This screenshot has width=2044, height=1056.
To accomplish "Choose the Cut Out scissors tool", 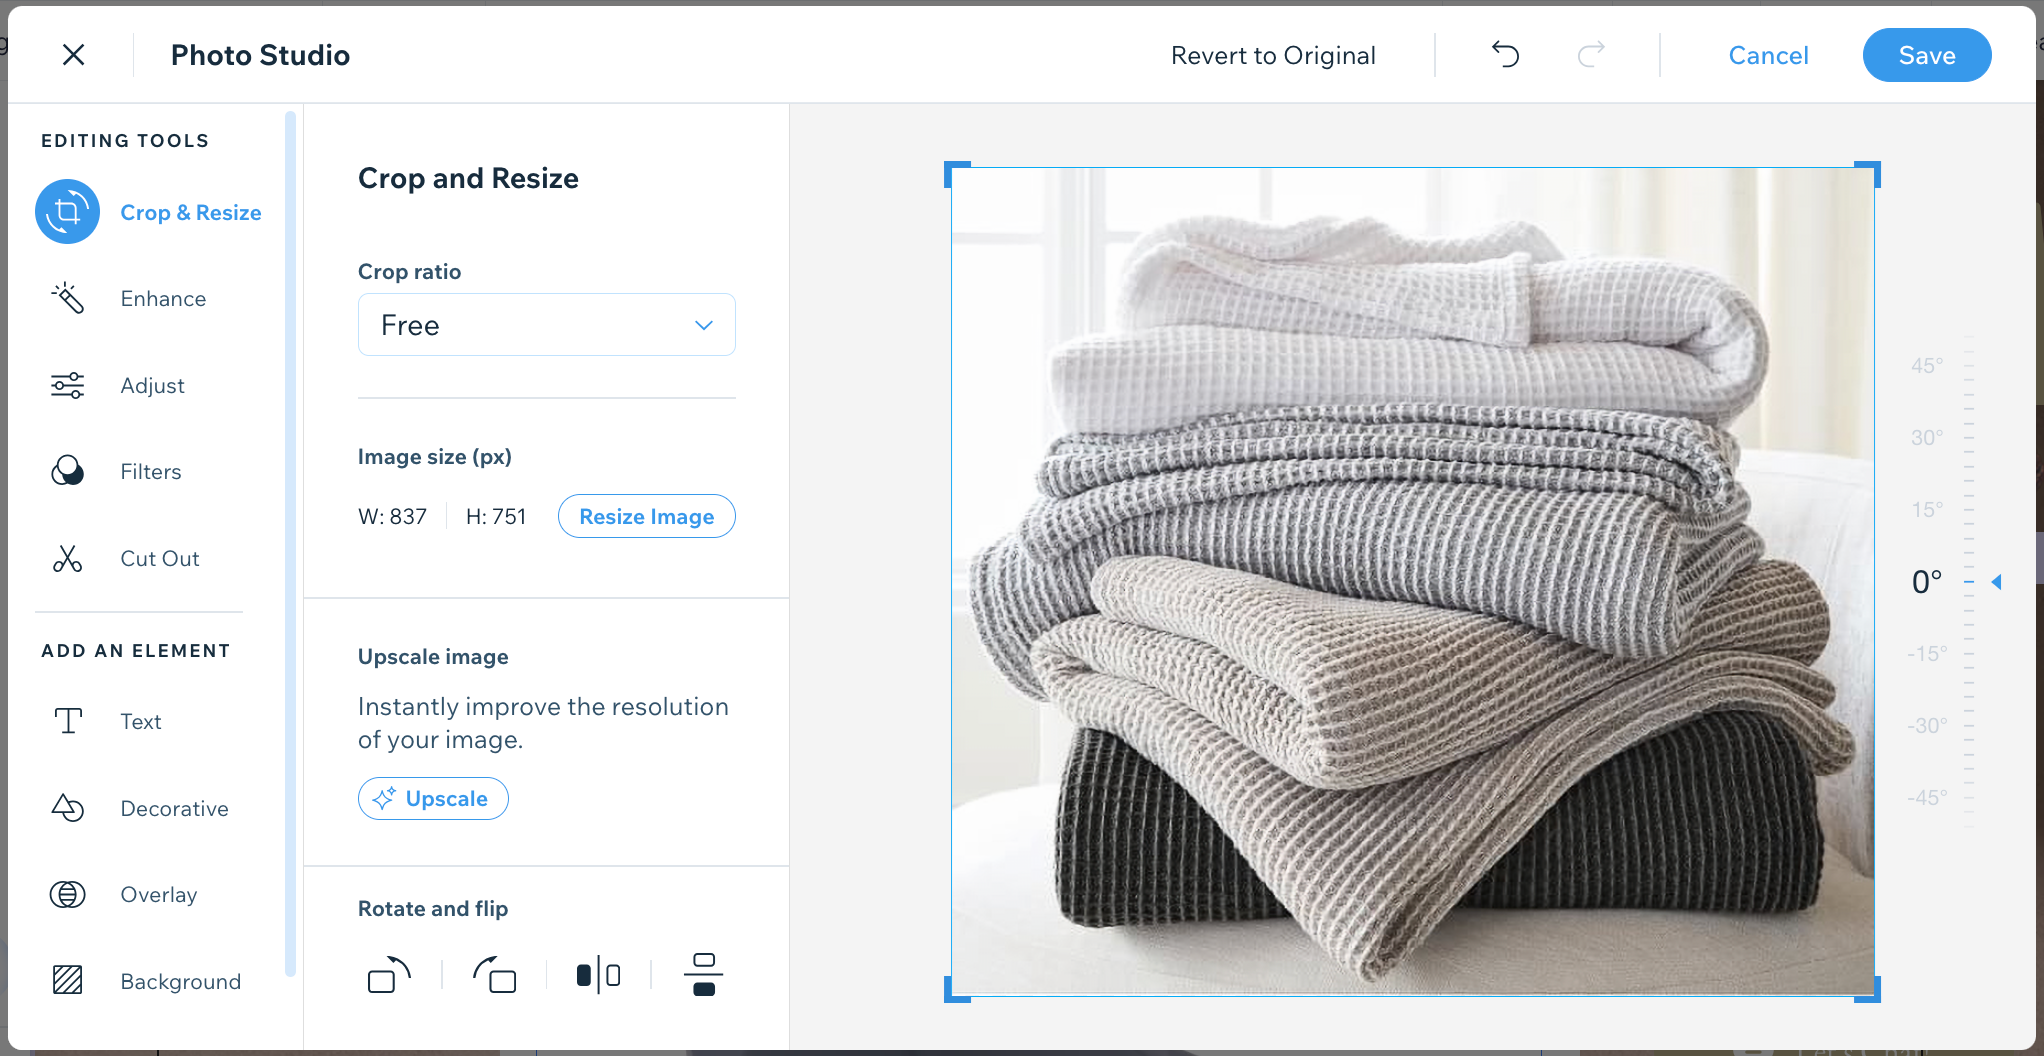I will pos(67,558).
